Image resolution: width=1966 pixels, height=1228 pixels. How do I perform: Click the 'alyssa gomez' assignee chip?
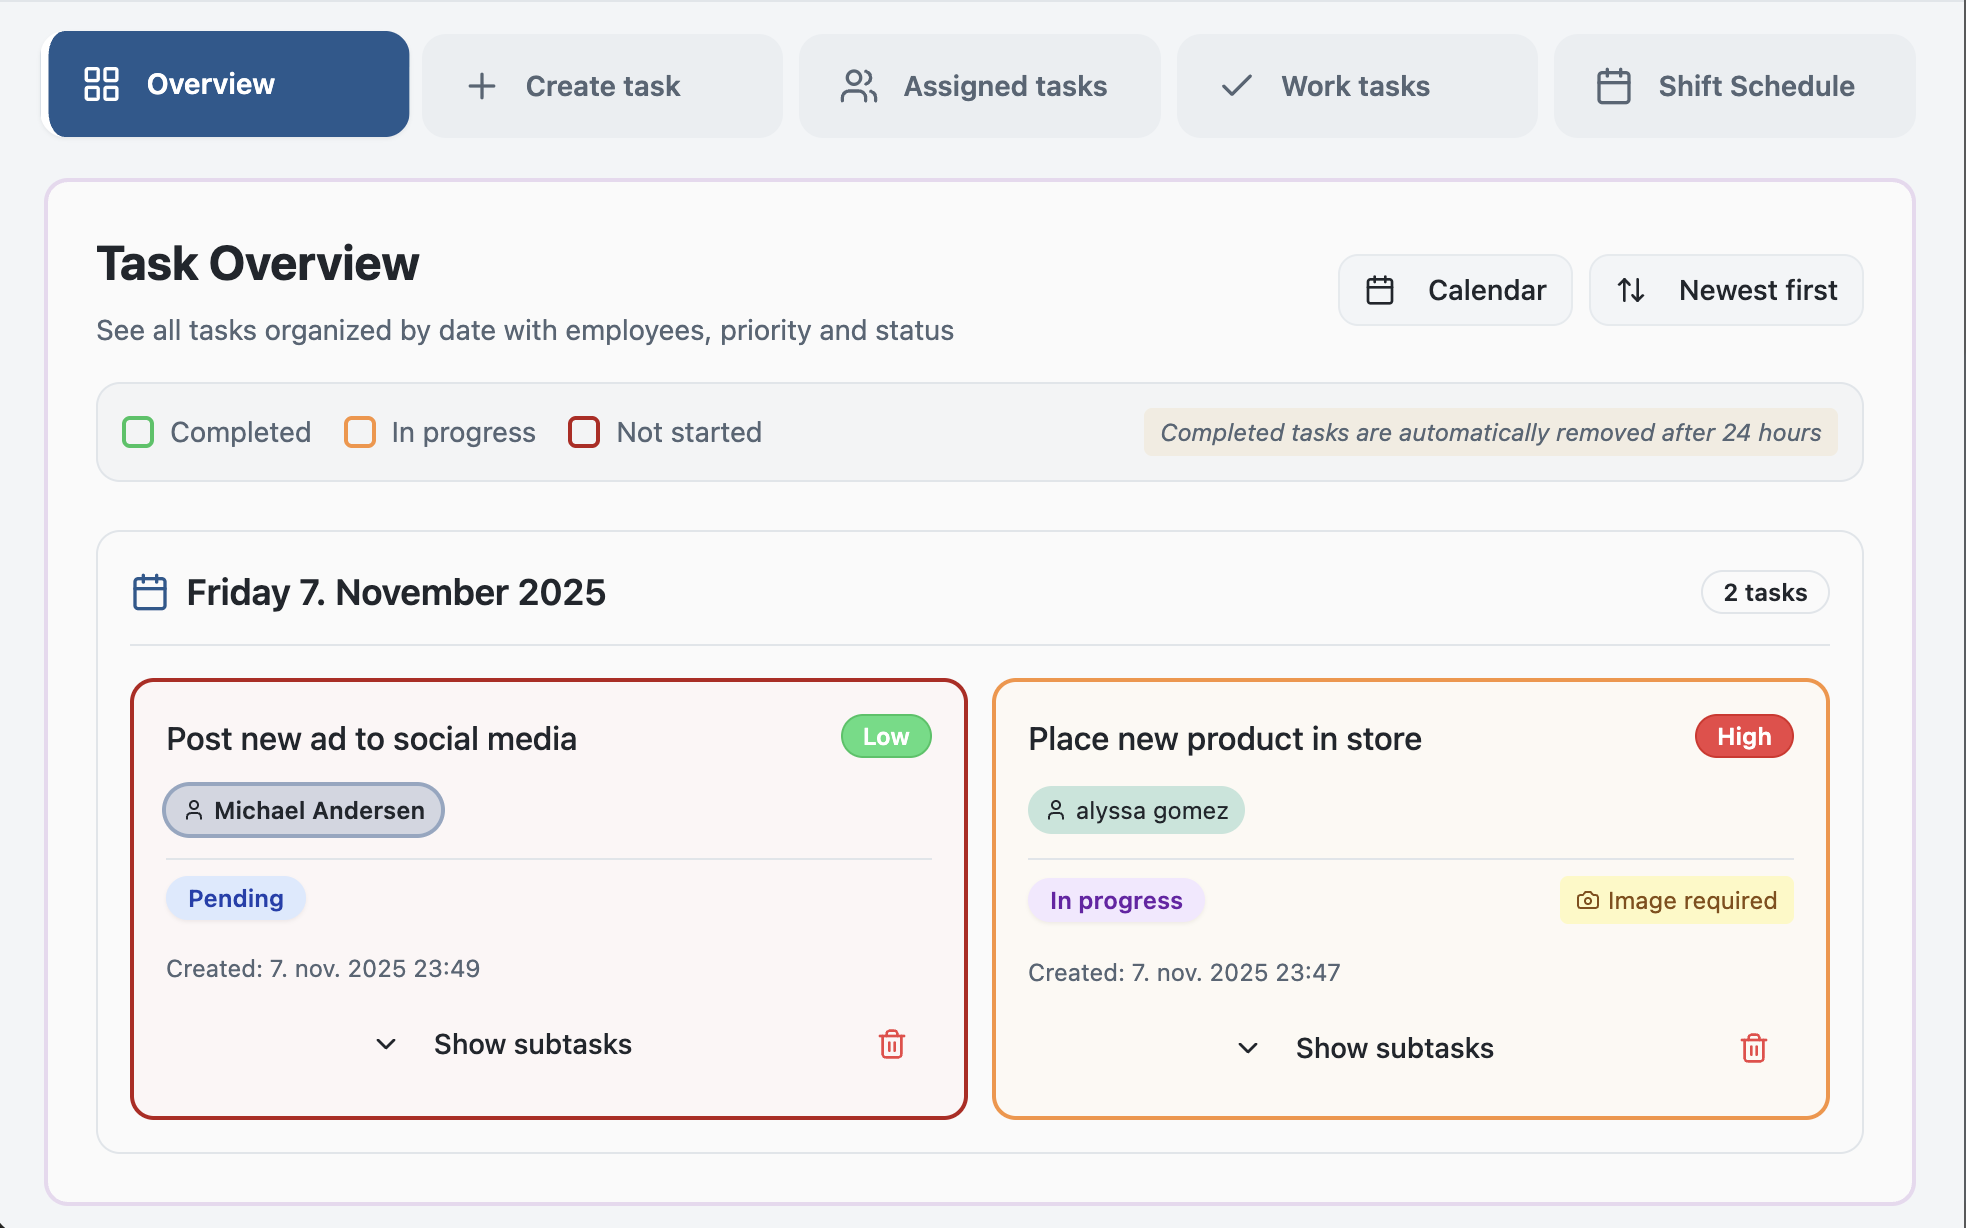(x=1136, y=810)
